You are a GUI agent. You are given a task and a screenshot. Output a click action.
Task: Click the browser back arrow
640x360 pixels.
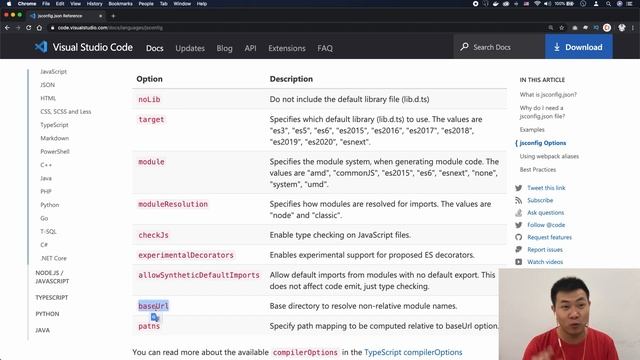point(7,28)
